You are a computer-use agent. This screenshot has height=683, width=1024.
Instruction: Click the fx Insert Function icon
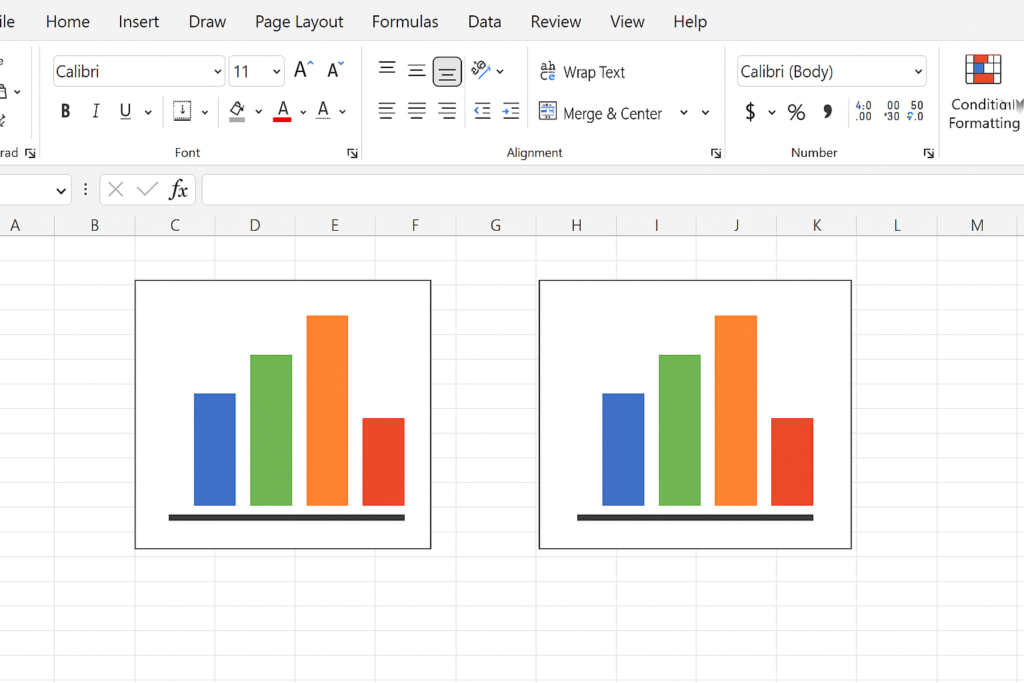pyautogui.click(x=178, y=190)
